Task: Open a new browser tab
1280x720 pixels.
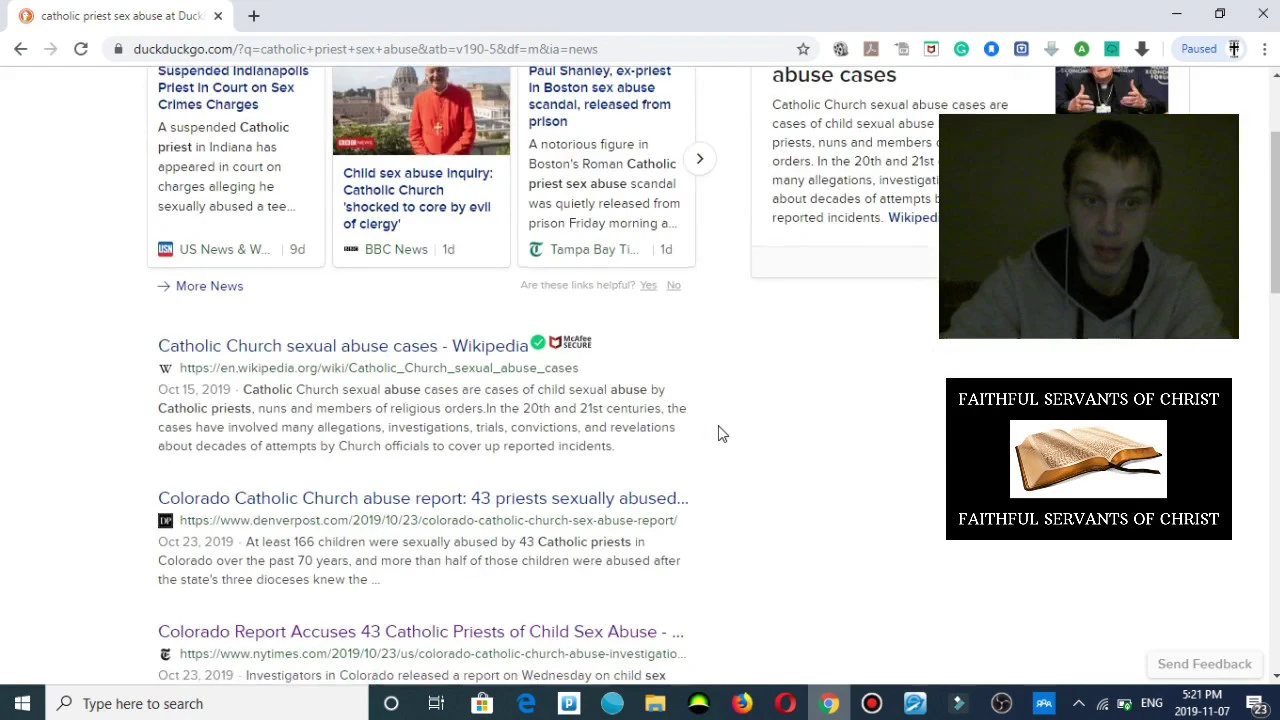Action: 254,16
